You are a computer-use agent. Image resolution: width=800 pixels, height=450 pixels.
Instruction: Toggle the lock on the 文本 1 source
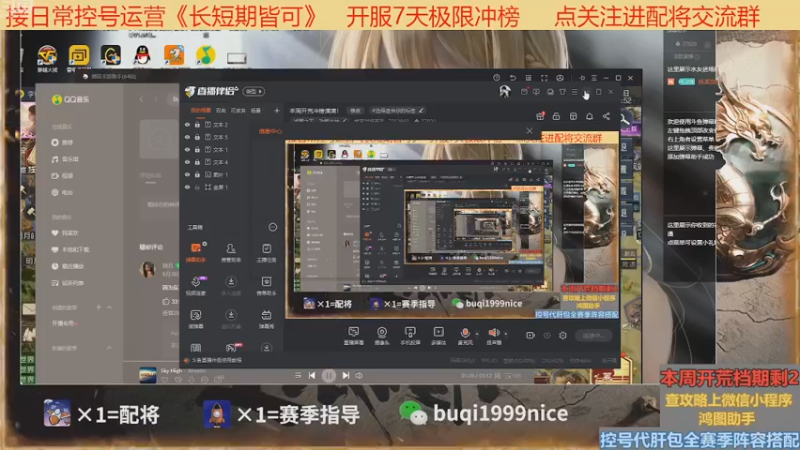[197, 149]
